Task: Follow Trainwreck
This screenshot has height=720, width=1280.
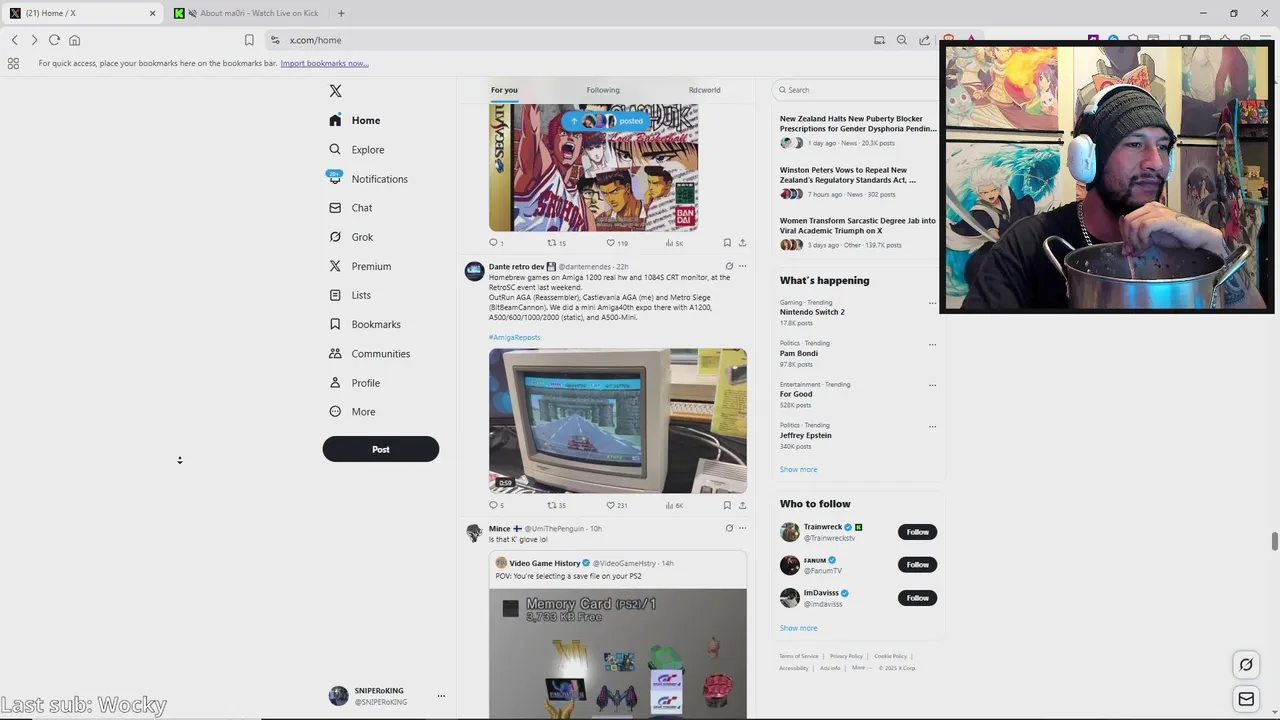Action: pyautogui.click(x=917, y=532)
